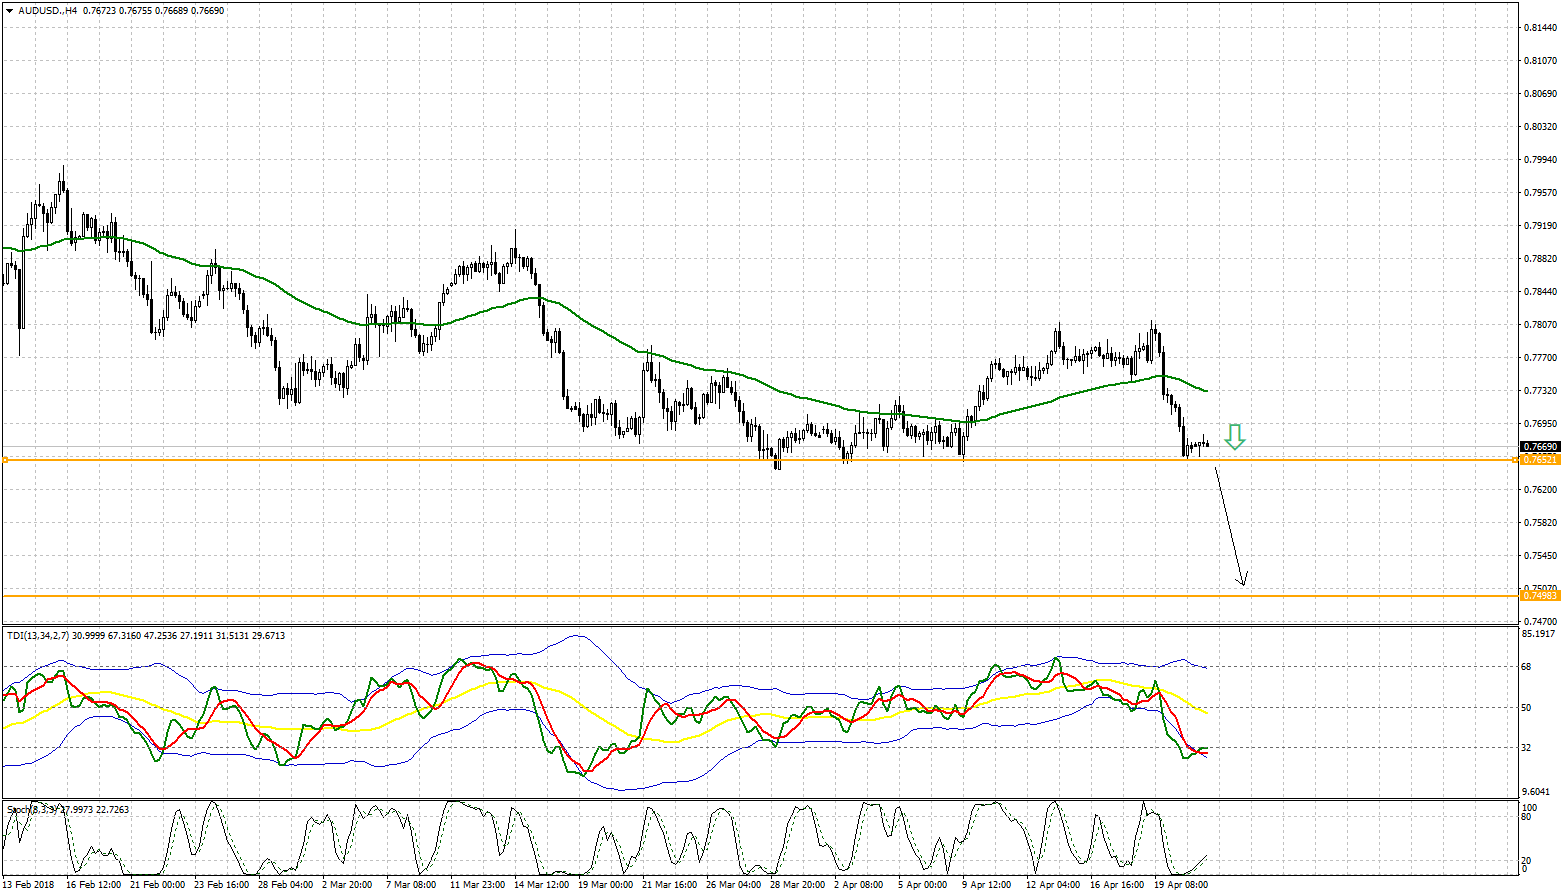Click the 0.78070 price scale label

[1540, 325]
